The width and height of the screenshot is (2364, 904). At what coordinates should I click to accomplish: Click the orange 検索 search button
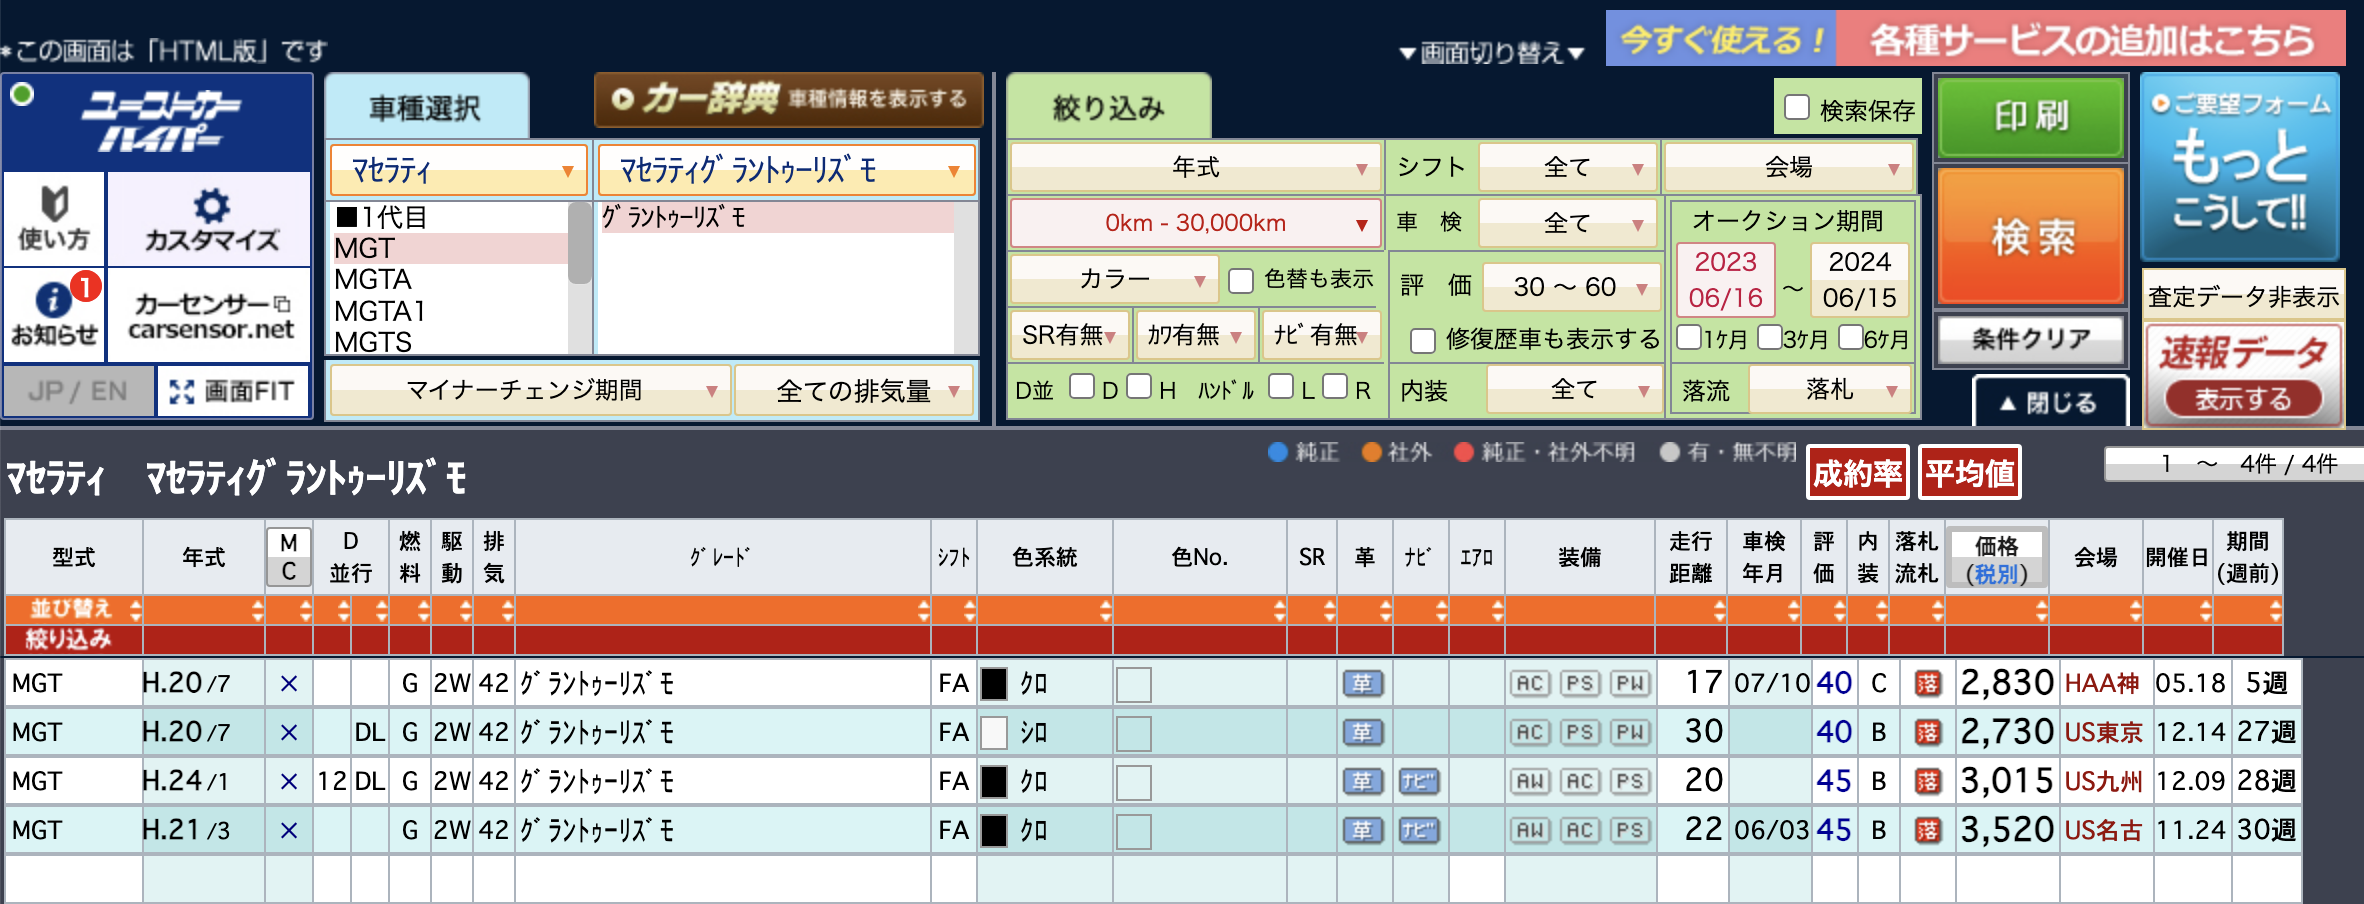[x=2031, y=236]
